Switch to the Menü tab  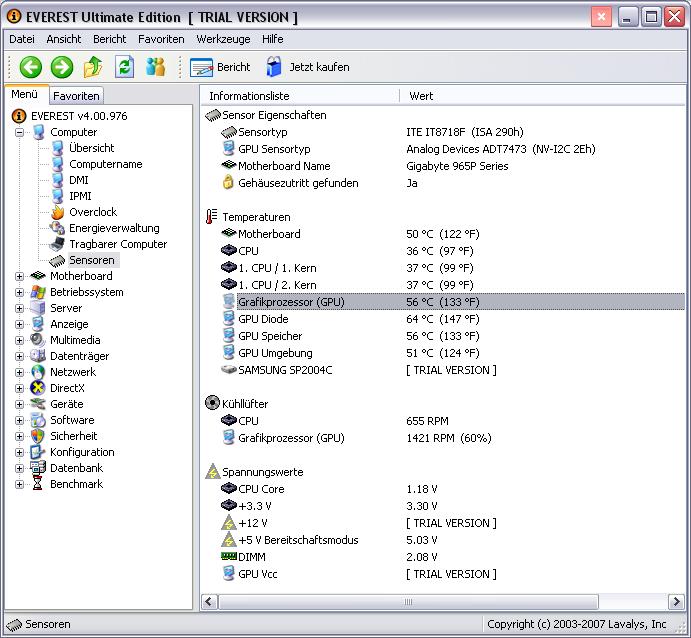tap(25, 94)
